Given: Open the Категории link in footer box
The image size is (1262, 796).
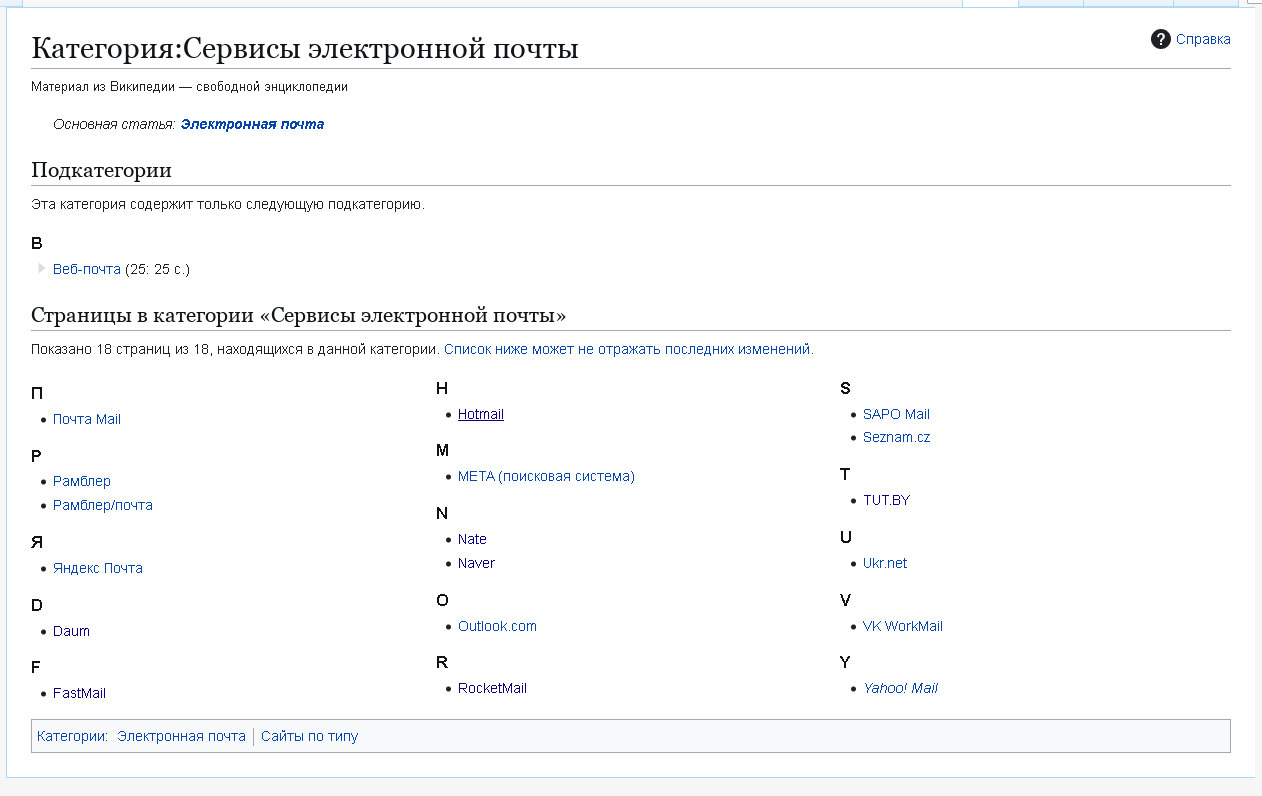Looking at the screenshot, I should tap(70, 736).
